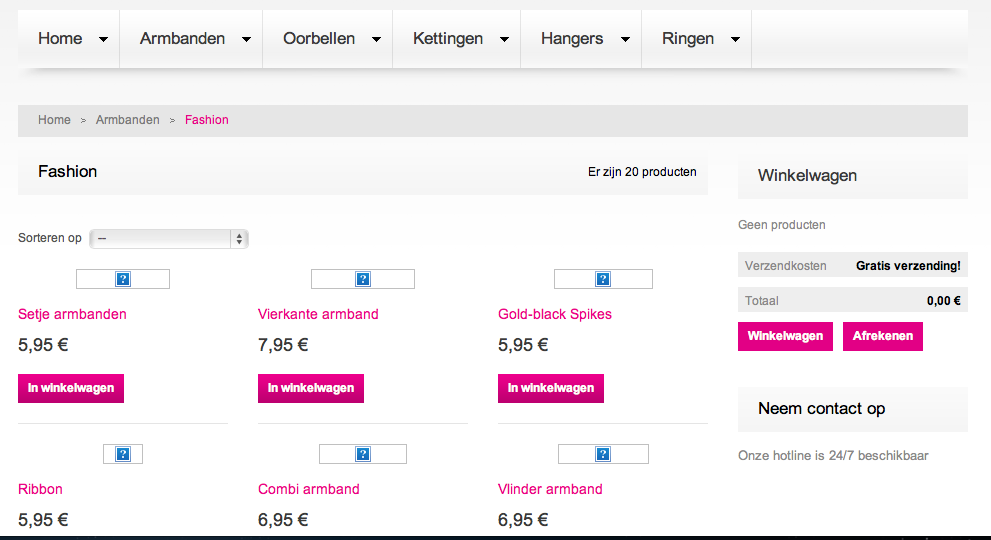Screen dimensions: 991x540
Task: Open the Ribbon product image placeholder
Action: (123, 454)
